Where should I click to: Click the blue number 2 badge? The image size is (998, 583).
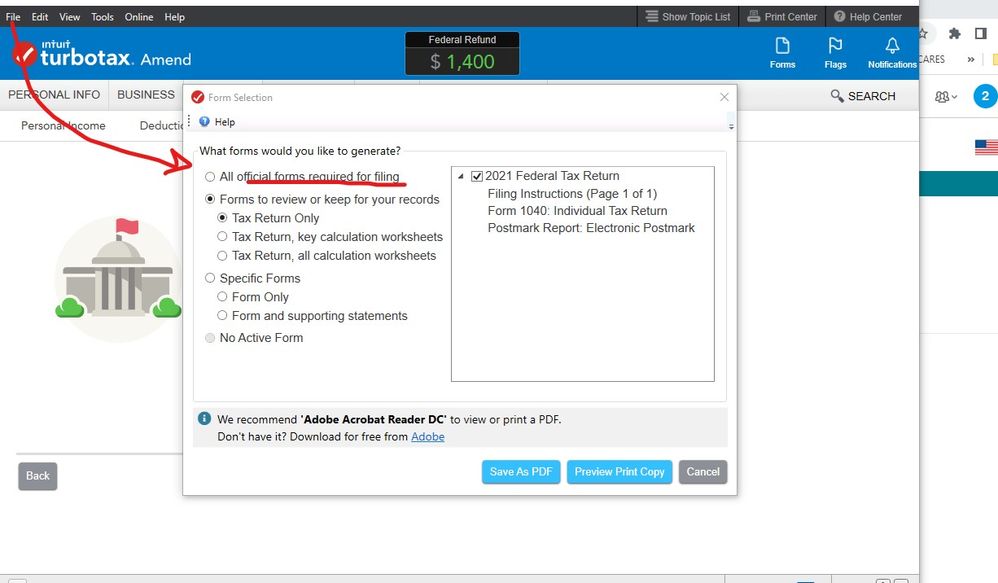coord(985,96)
